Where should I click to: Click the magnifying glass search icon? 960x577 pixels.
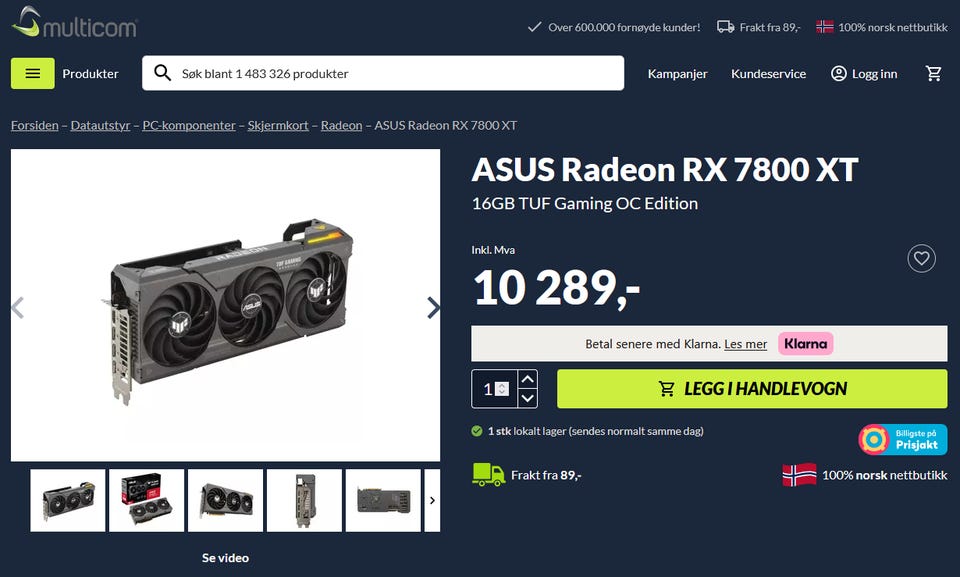pos(162,73)
